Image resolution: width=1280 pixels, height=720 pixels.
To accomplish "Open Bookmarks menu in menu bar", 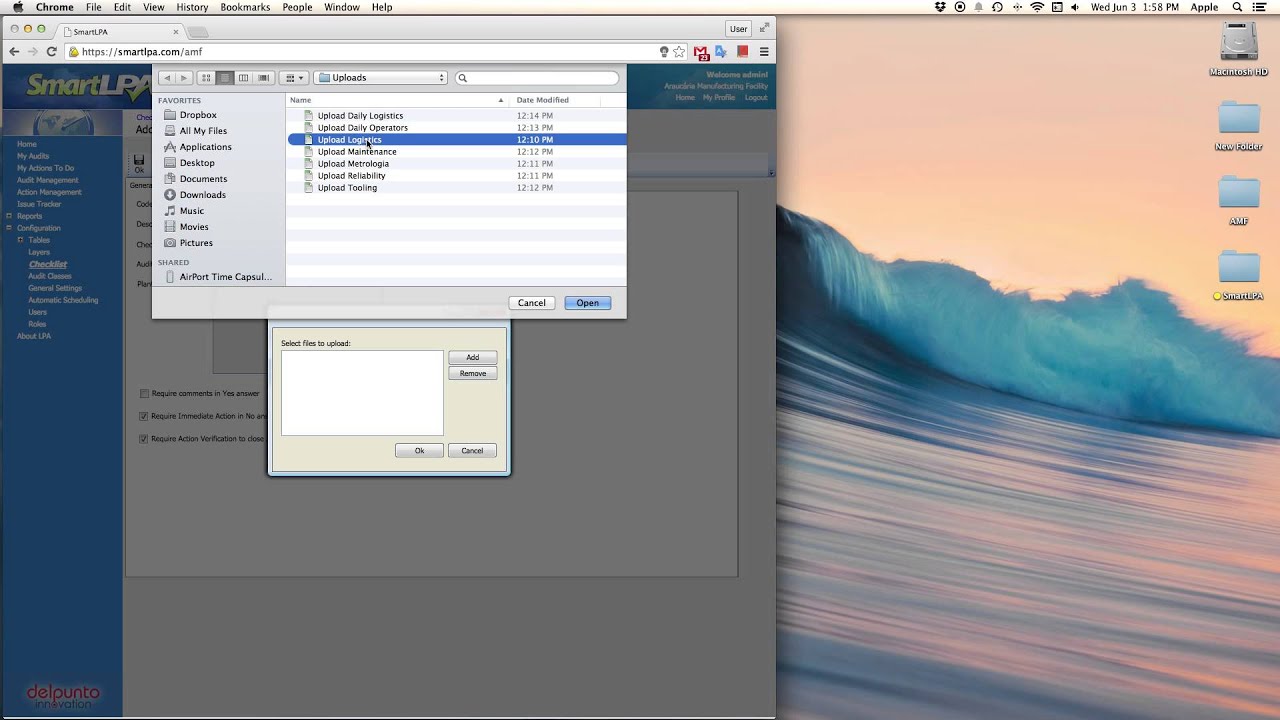I will coord(245,7).
